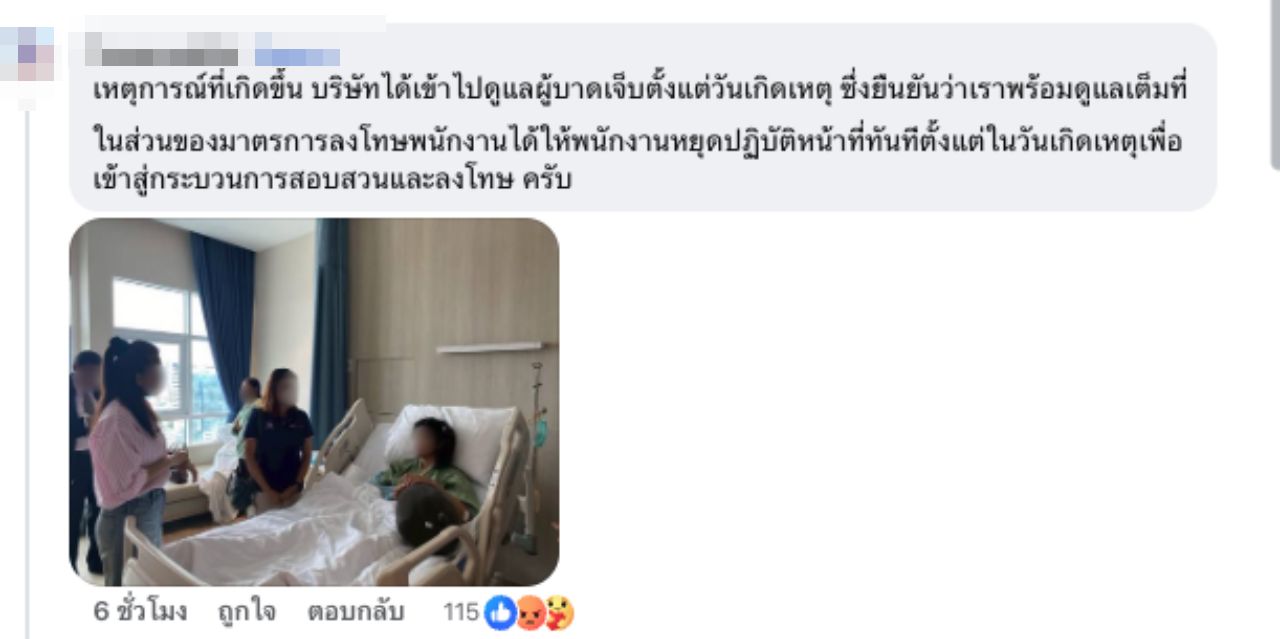Screen dimensions: 1280x639
Task: Open the 6 ชั่วโมง timestamp link
Action: pos(140,613)
